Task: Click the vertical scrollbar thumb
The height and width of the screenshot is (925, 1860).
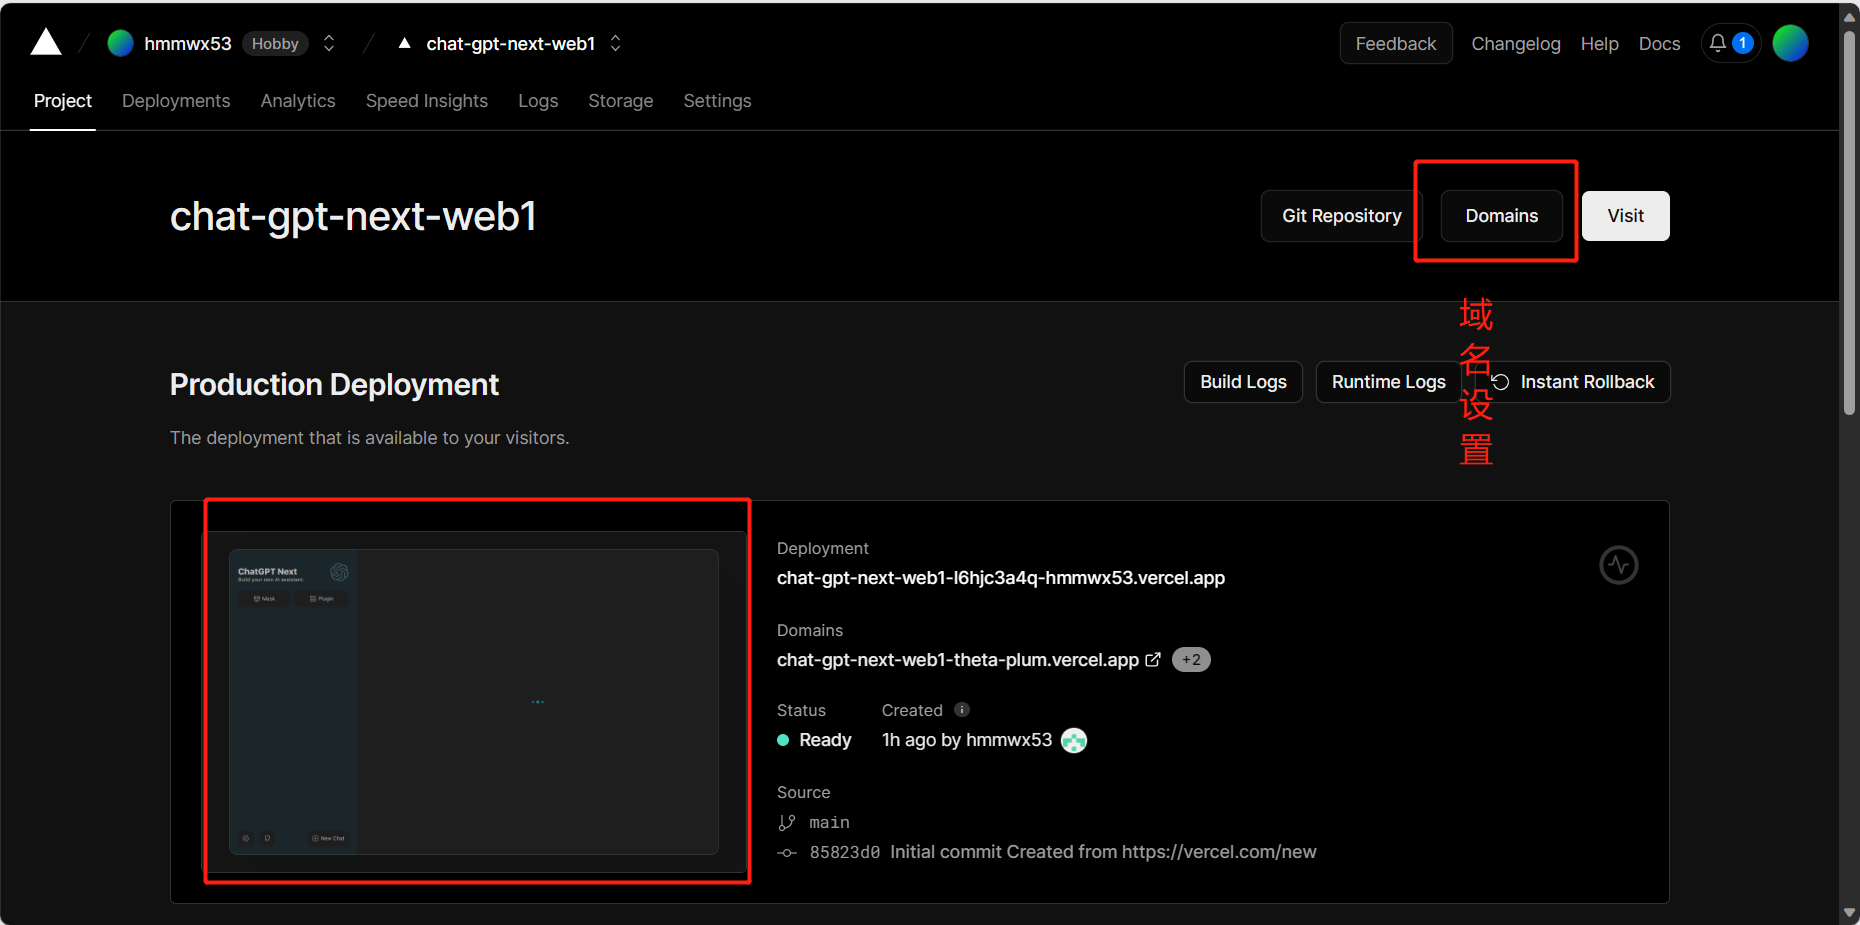Action: 1849,222
